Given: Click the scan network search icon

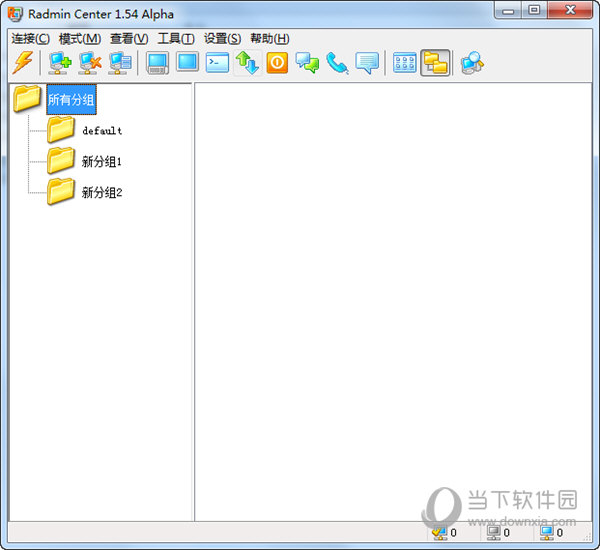Looking at the screenshot, I should (x=473, y=63).
